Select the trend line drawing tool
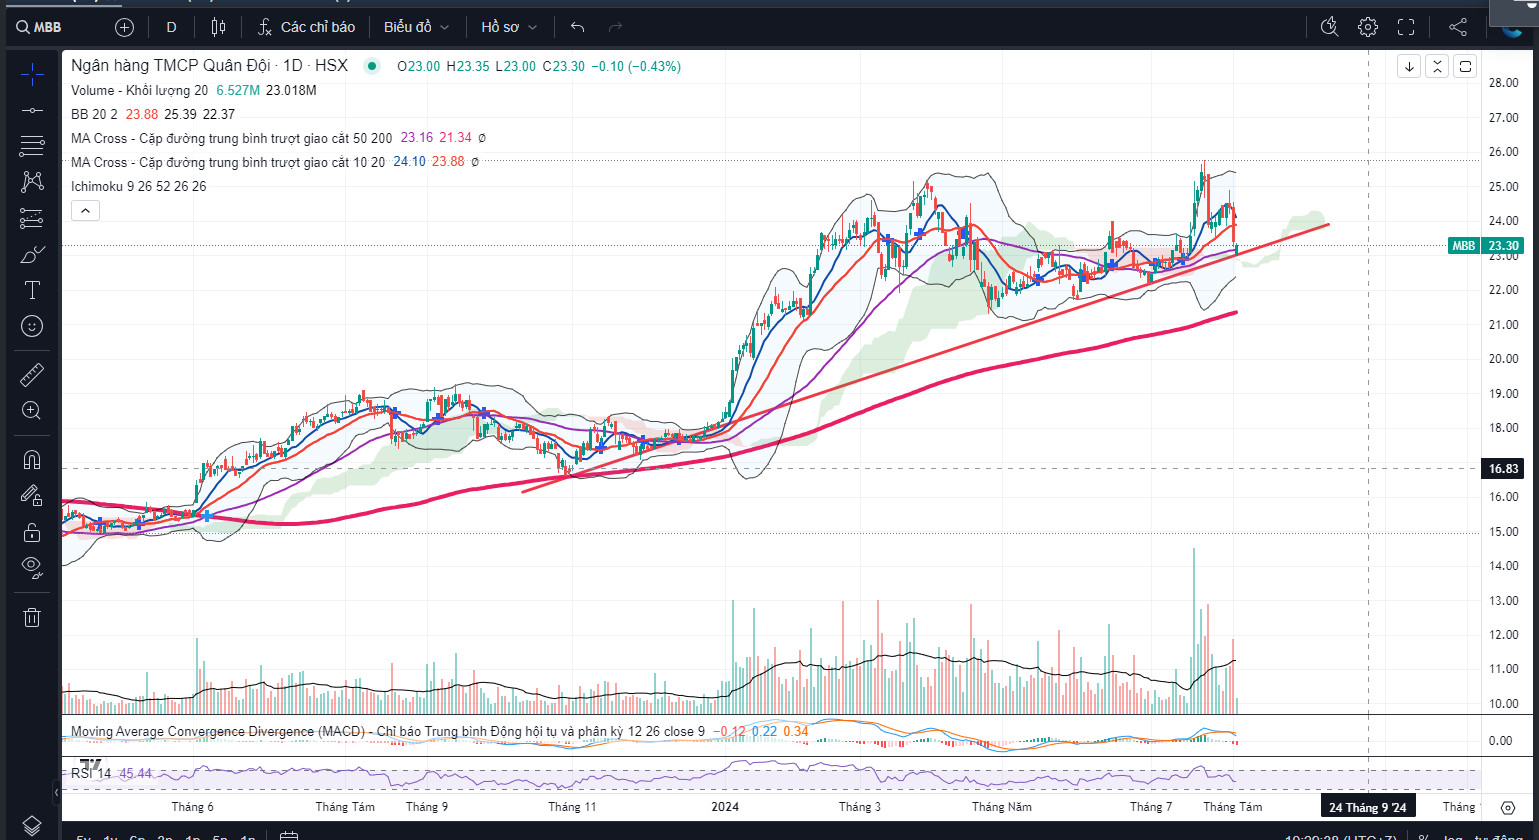Screen dimensions: 1539x840 point(32,110)
